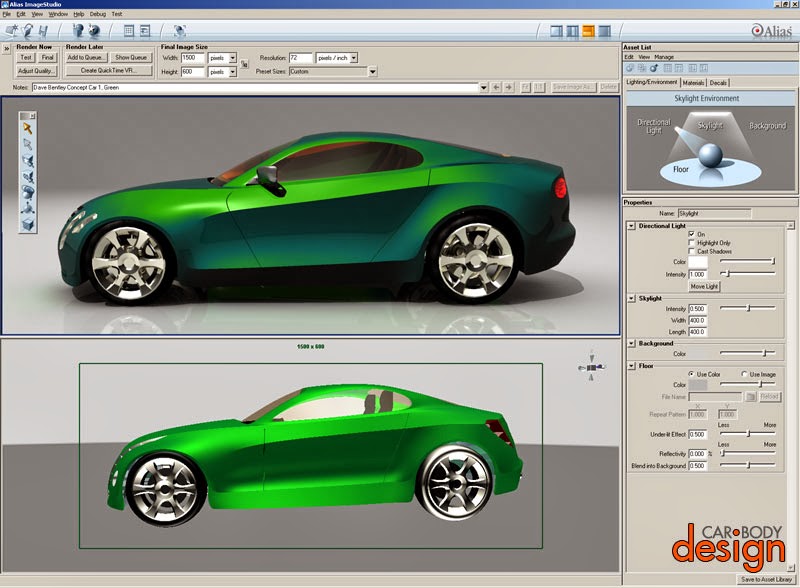Select the orbit/tumble ring tool in floating palette
The image size is (800, 588).
tap(28, 192)
